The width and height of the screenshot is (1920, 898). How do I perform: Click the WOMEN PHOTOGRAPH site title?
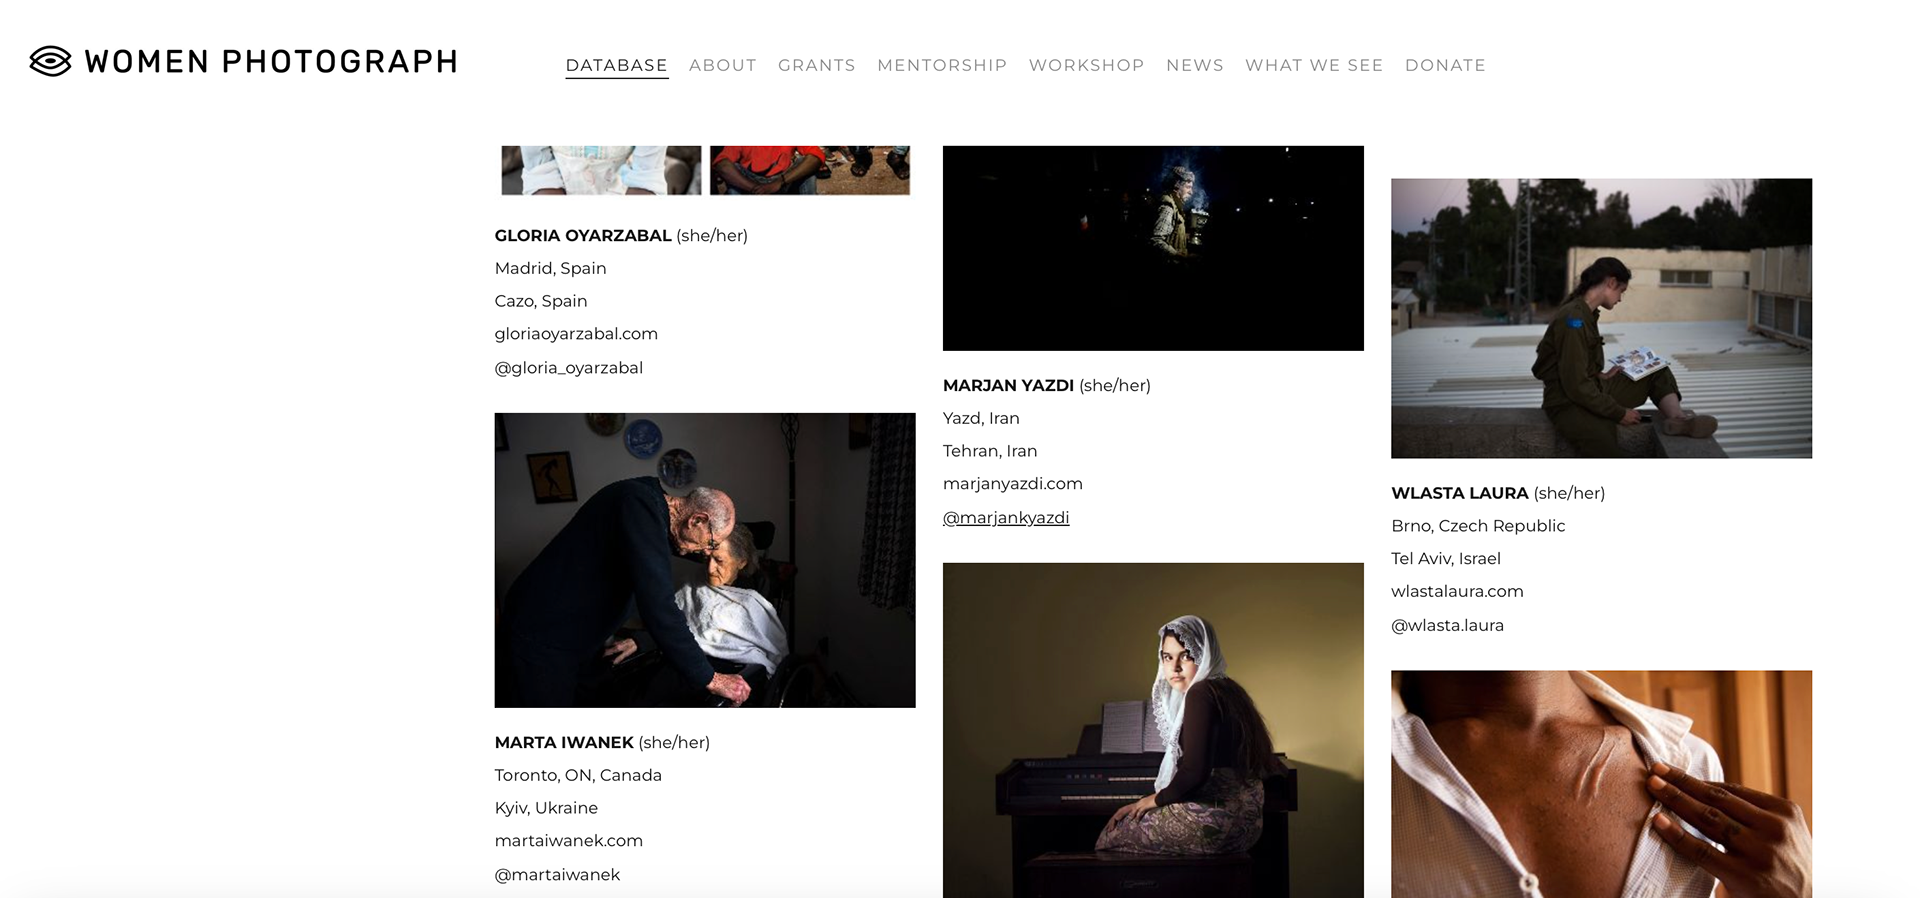pos(271,62)
